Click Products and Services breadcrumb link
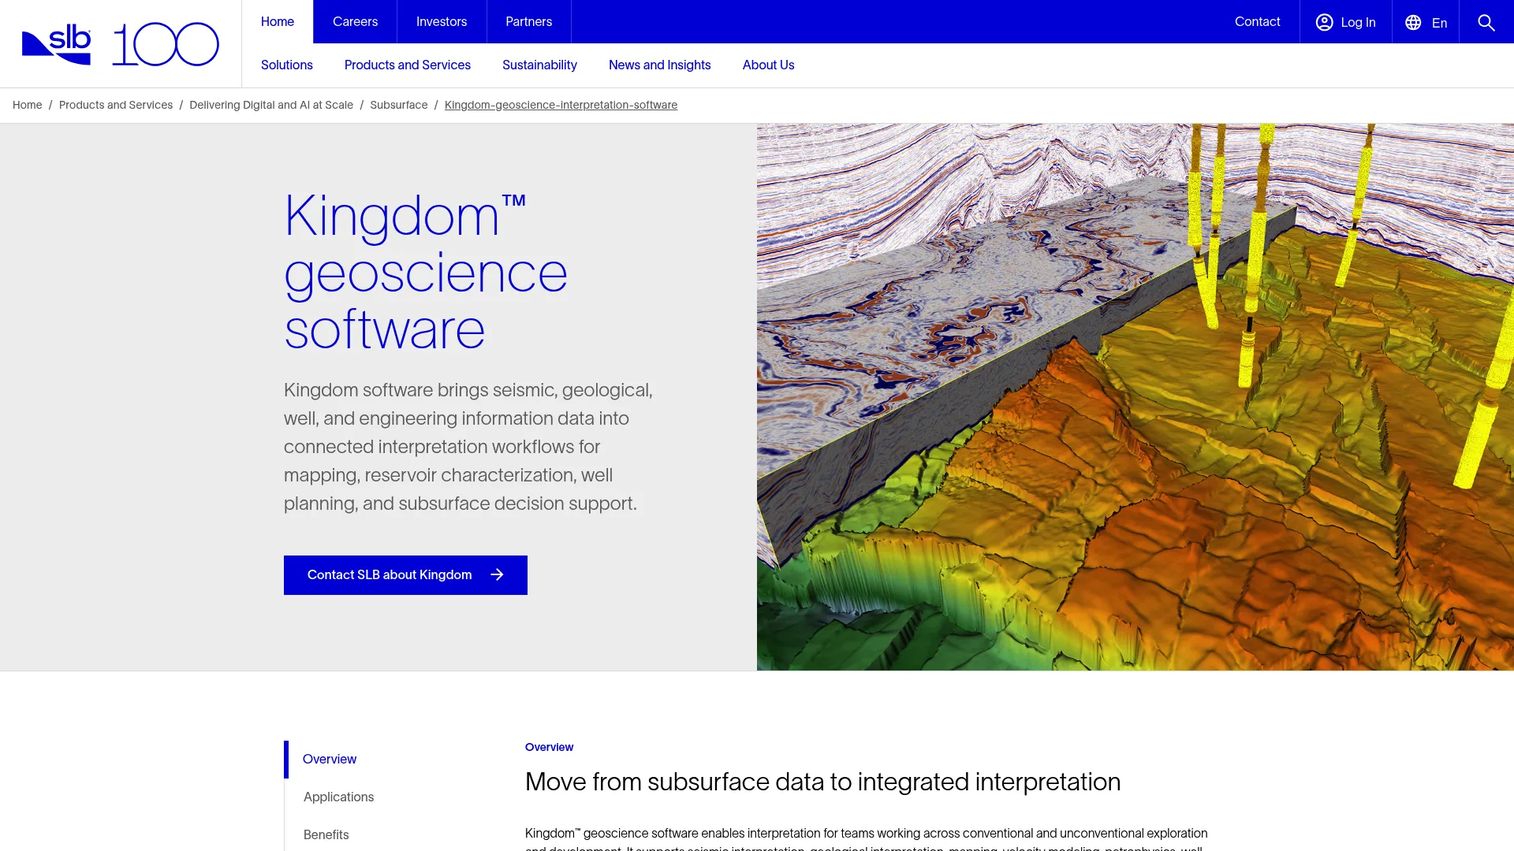This screenshot has height=851, width=1514. pos(115,105)
